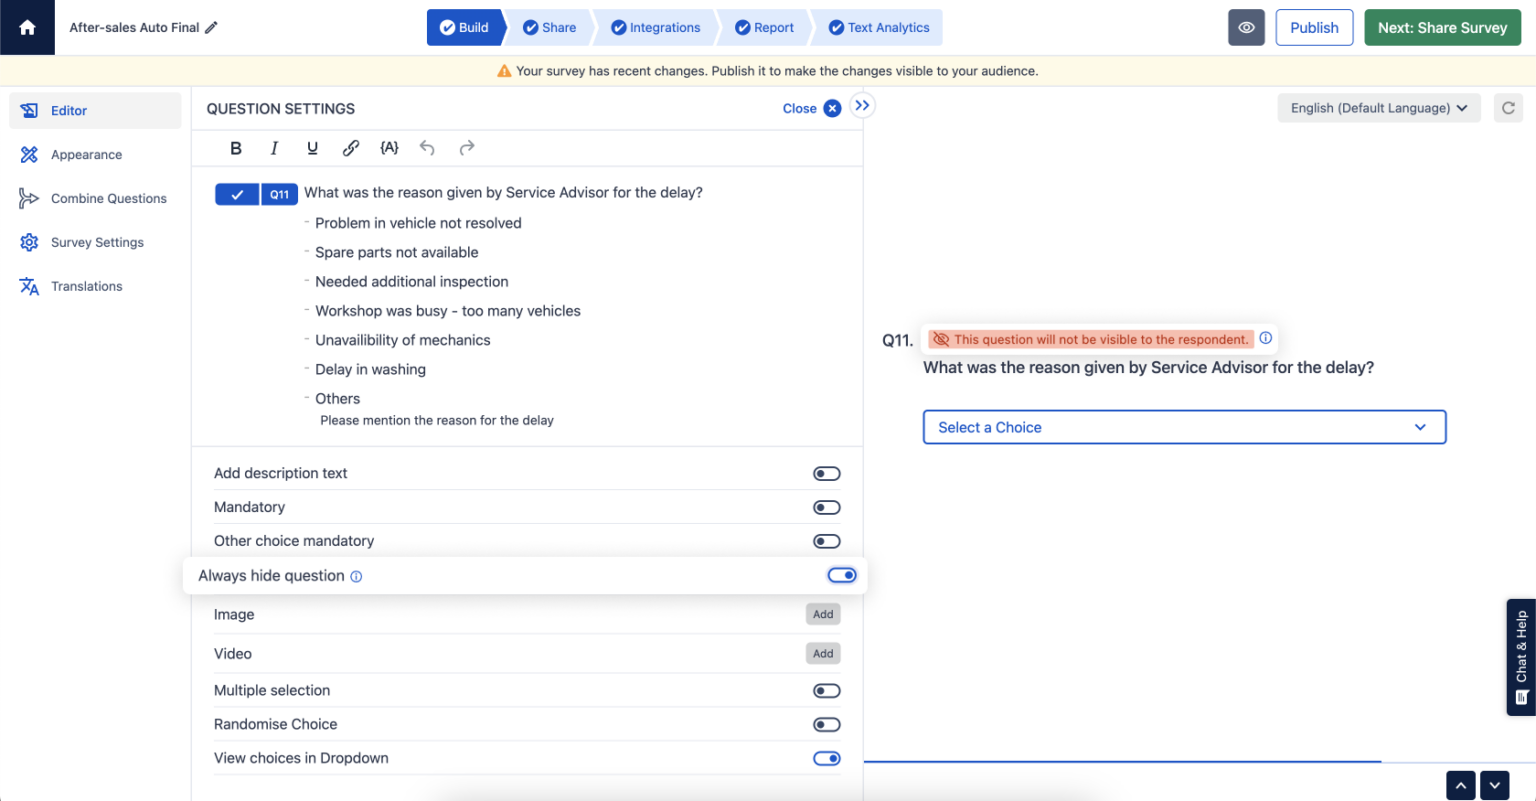Select the underline formatting icon
The width and height of the screenshot is (1536, 801).
pos(312,147)
